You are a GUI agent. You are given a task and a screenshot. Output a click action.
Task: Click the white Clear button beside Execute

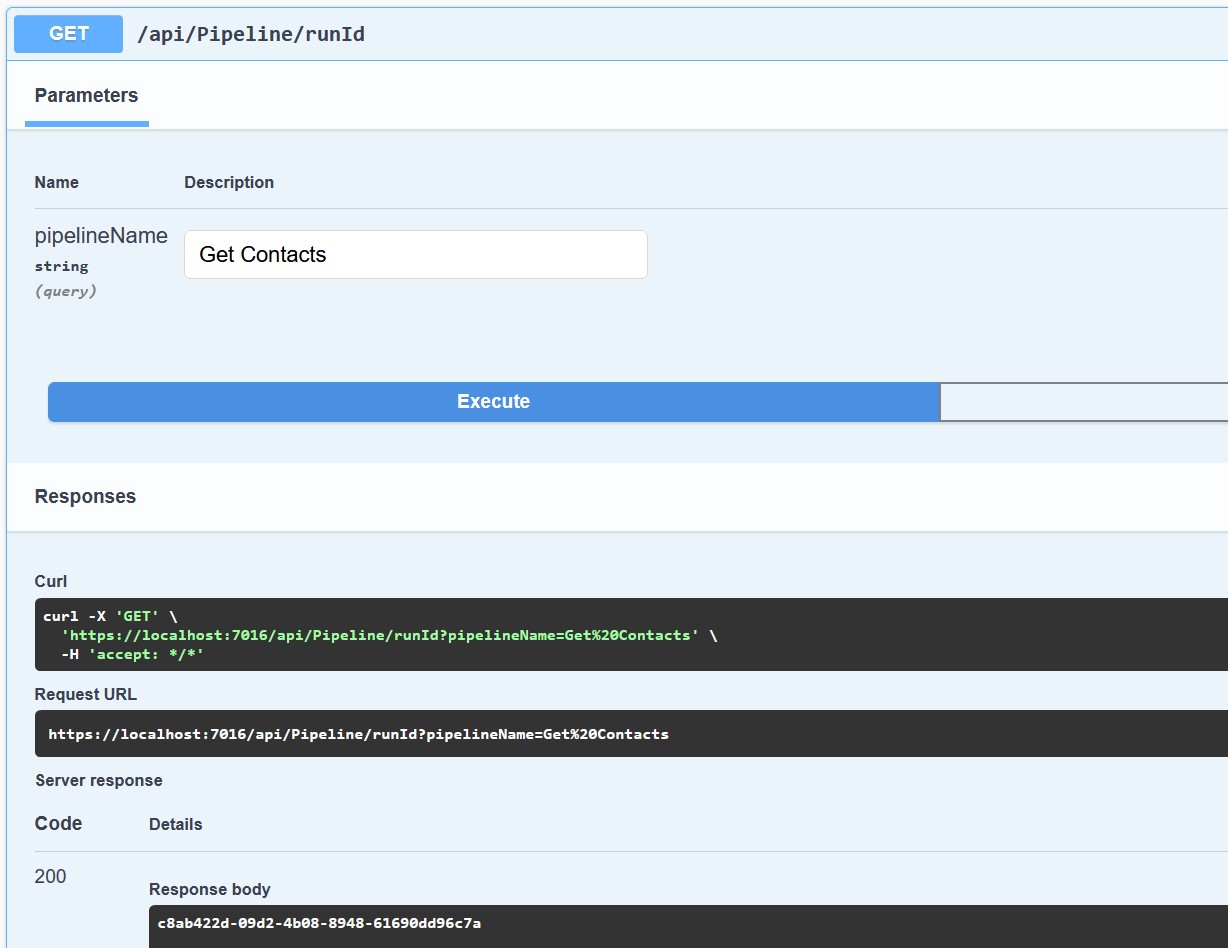(x=1083, y=402)
